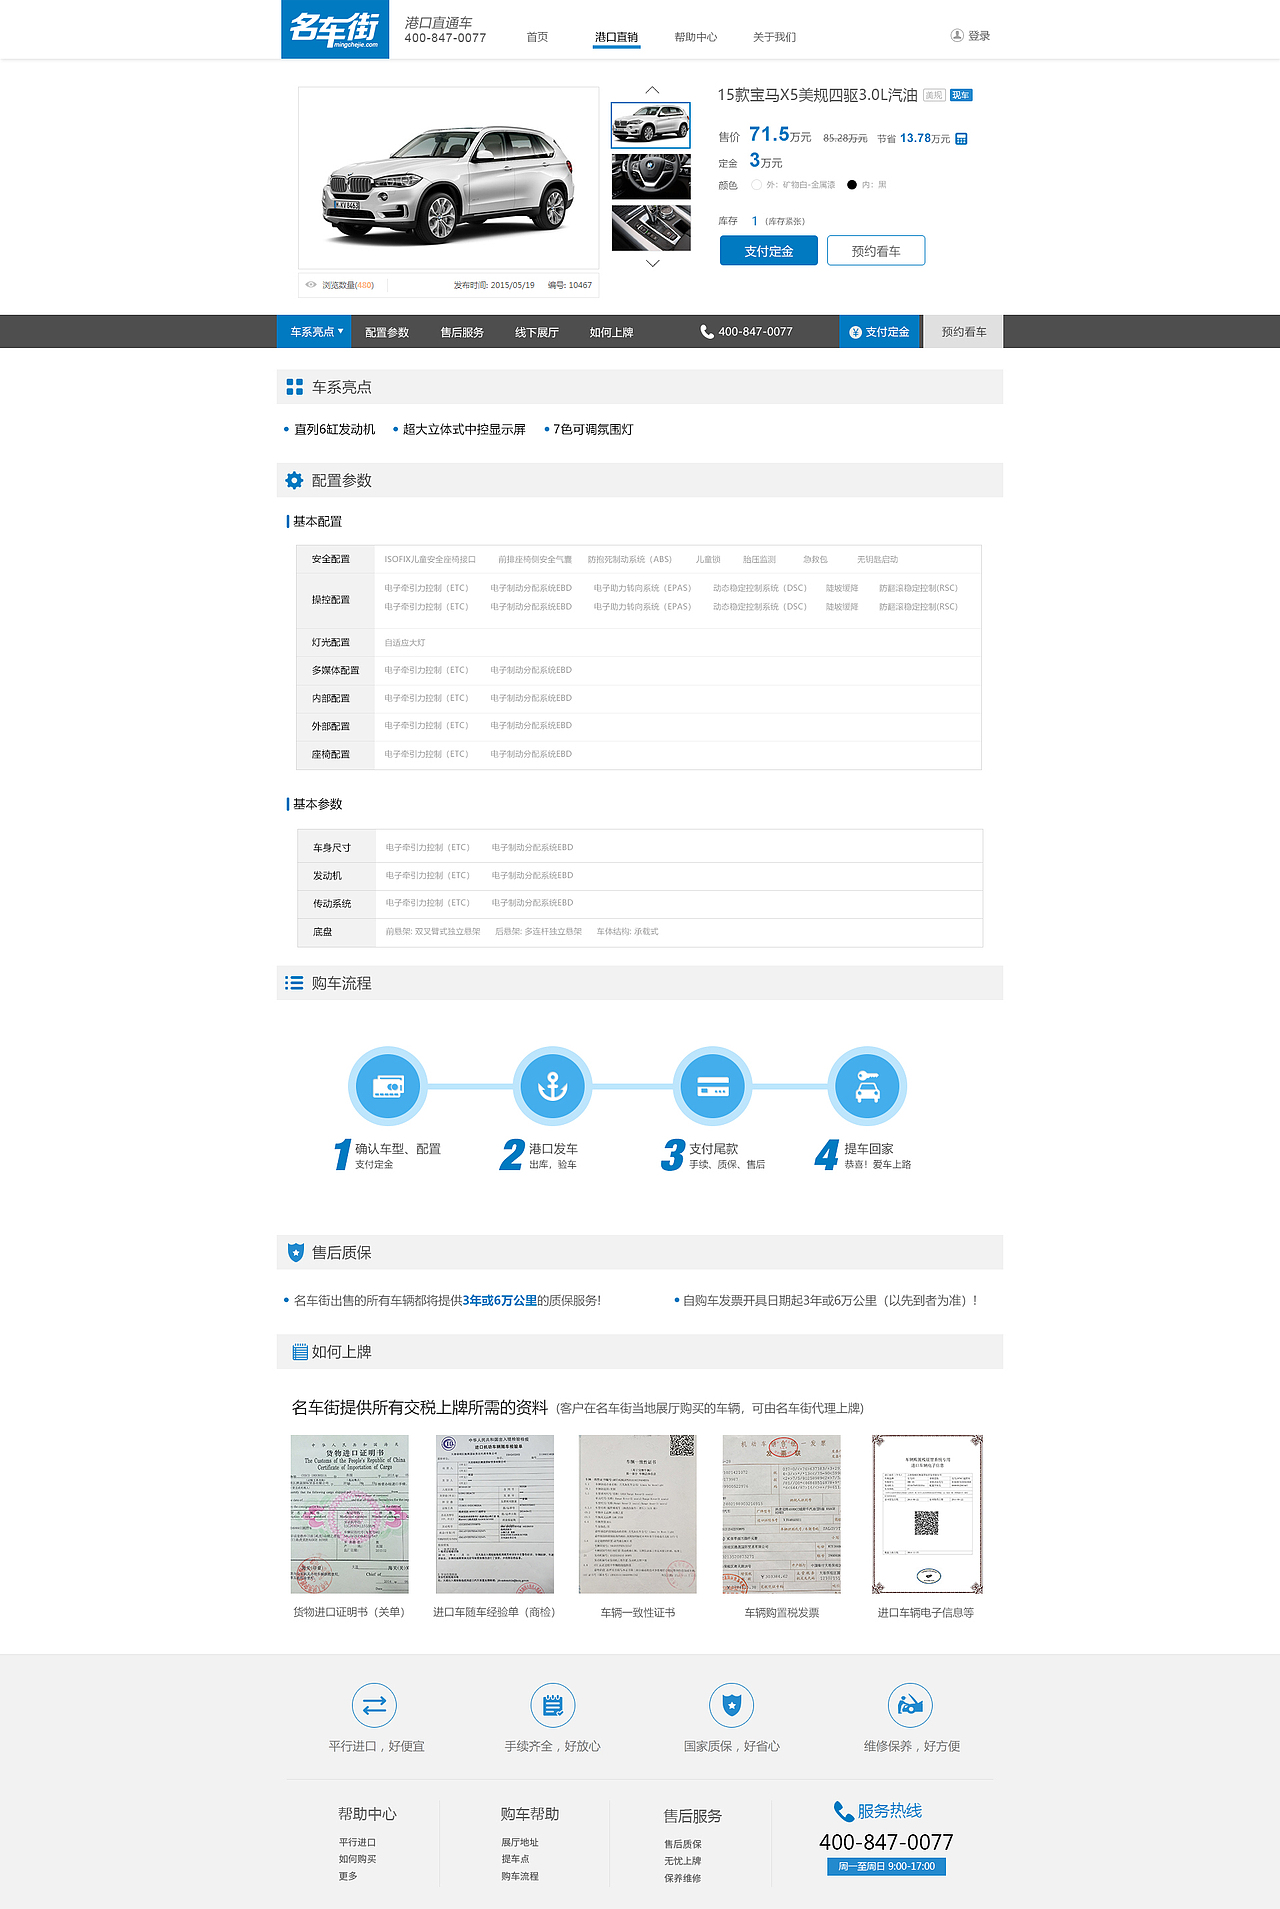The height and width of the screenshot is (1909, 1280).
Task: Click the four-squares 车系亮点 heading icon
Action: [294, 387]
